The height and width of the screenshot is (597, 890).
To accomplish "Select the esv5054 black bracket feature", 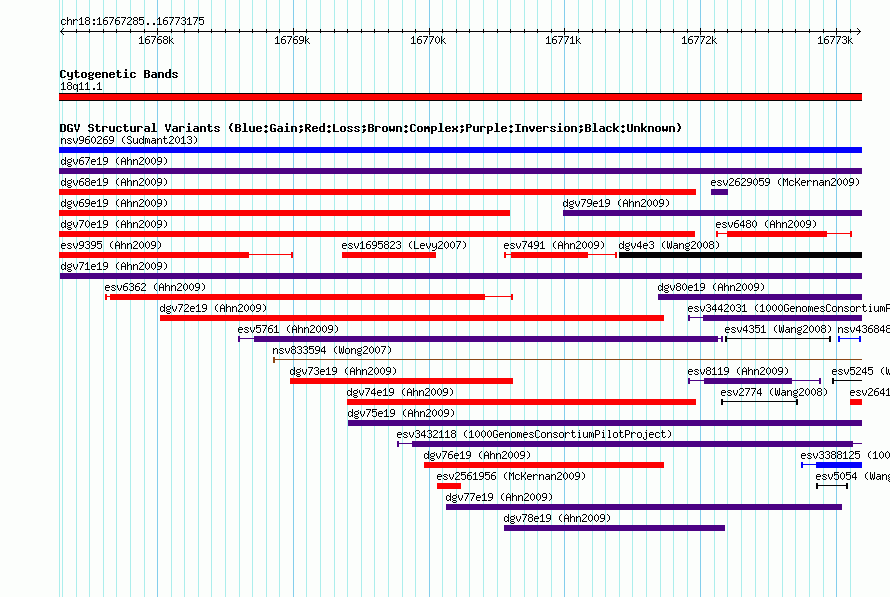I will (832, 486).
